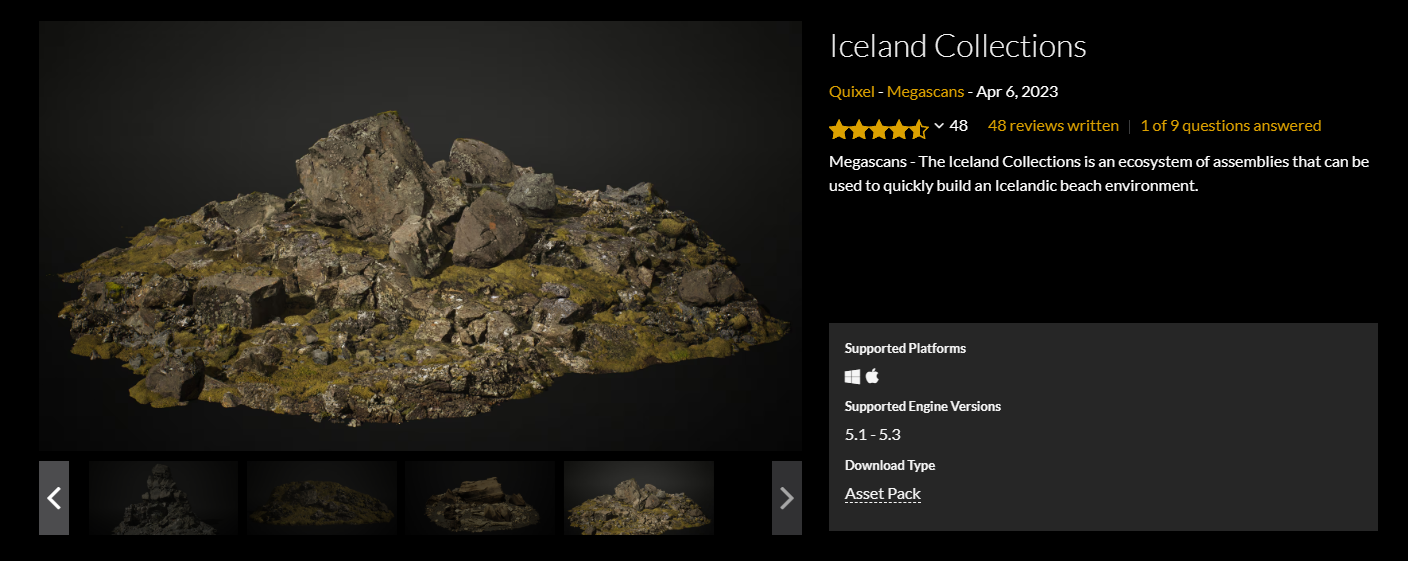Open the Megascans category link
This screenshot has height=561, width=1408.
coord(925,92)
